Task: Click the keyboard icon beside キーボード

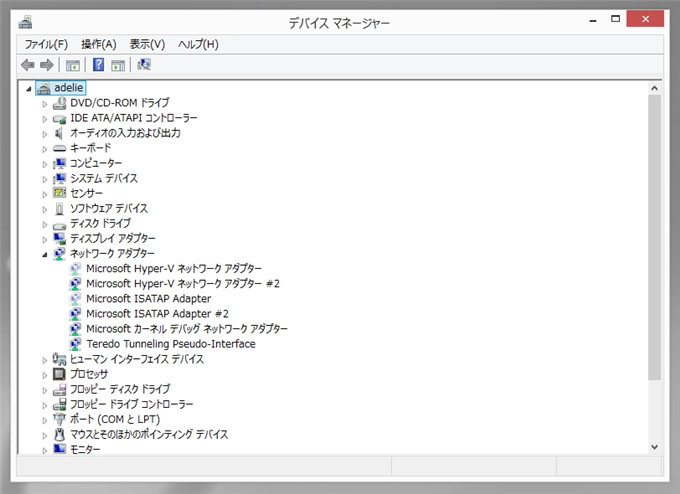Action: pyautogui.click(x=59, y=148)
